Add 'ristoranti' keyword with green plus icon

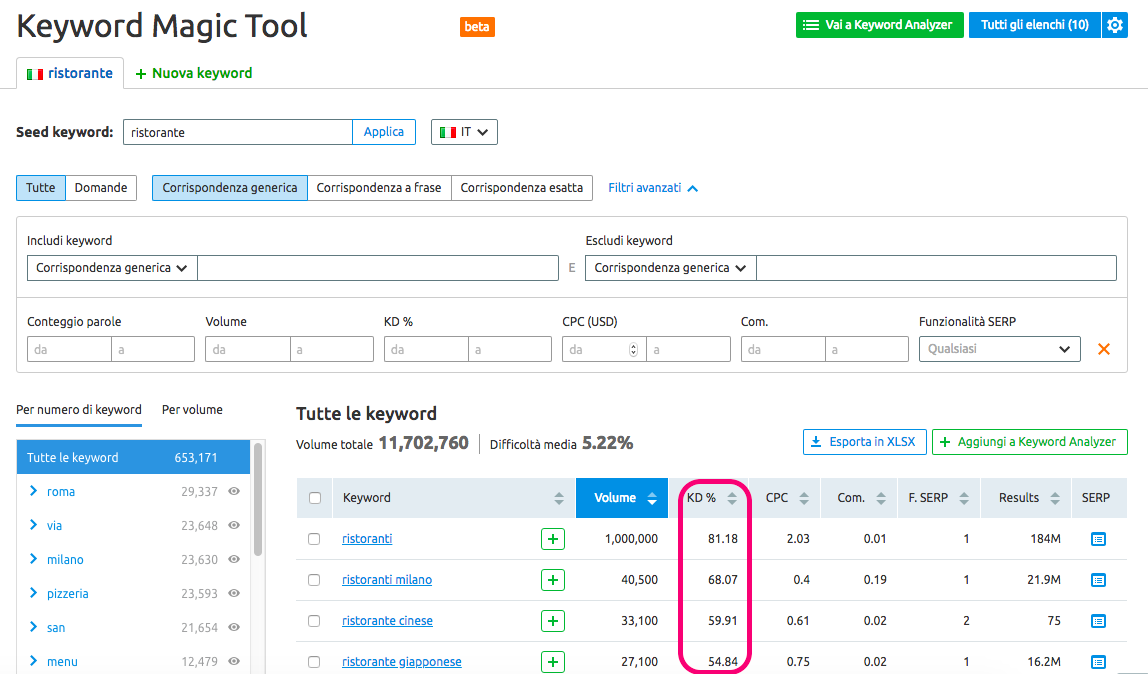(x=552, y=539)
